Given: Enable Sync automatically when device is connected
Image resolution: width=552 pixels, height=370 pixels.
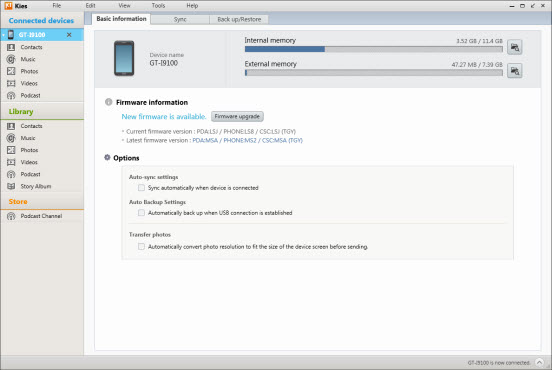Looking at the screenshot, I should 142,188.
